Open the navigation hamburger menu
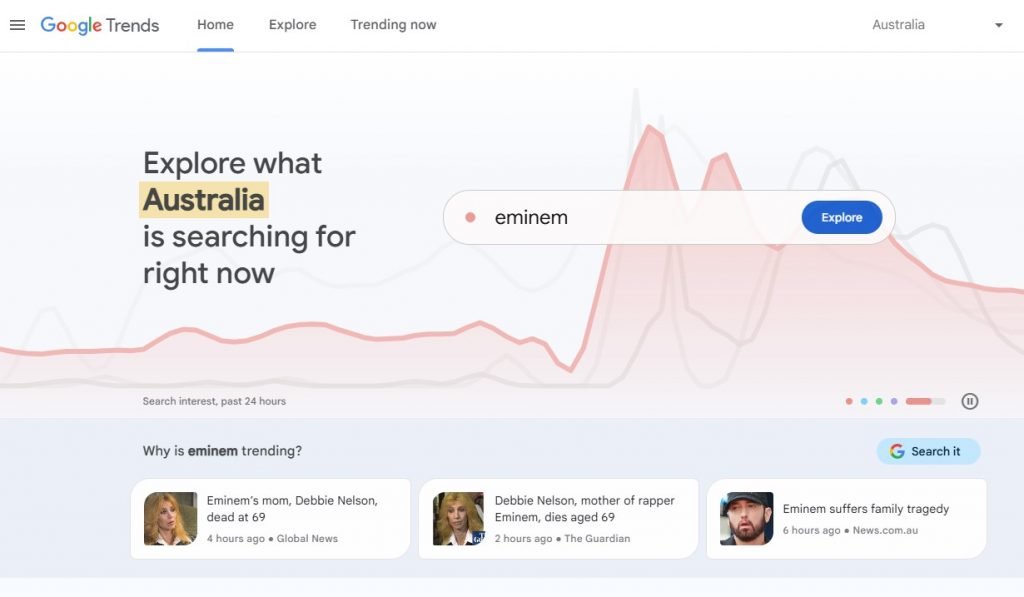 pos(17,25)
